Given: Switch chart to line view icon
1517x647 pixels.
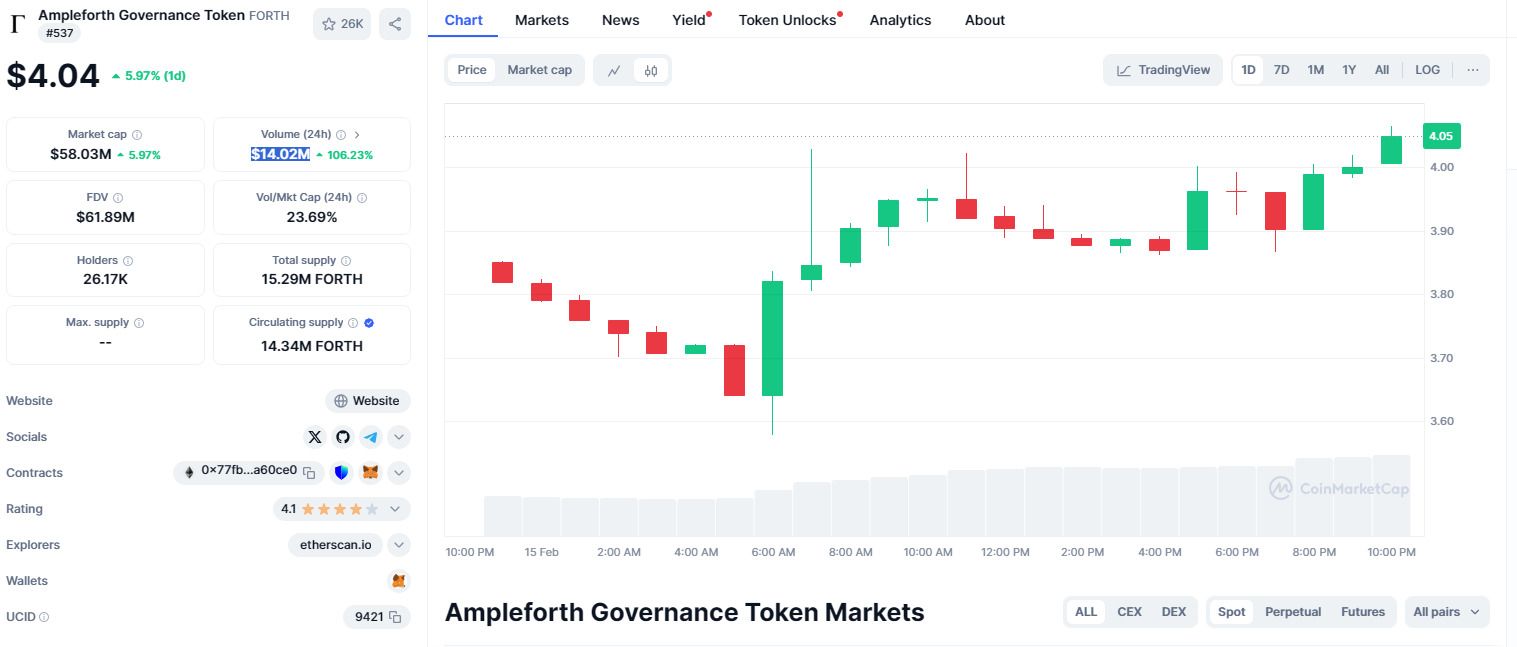Looking at the screenshot, I should pyautogui.click(x=614, y=70).
